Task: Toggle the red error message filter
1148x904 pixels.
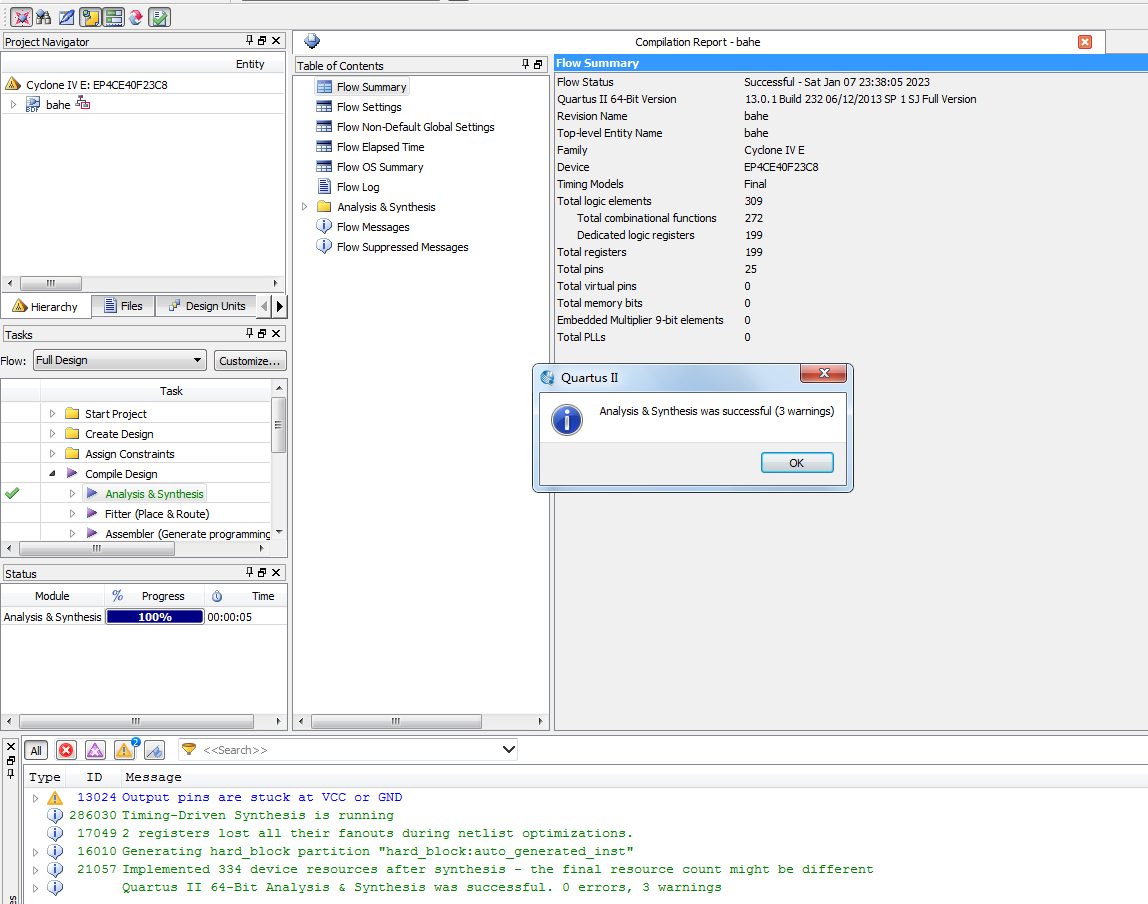Action: tap(66, 750)
